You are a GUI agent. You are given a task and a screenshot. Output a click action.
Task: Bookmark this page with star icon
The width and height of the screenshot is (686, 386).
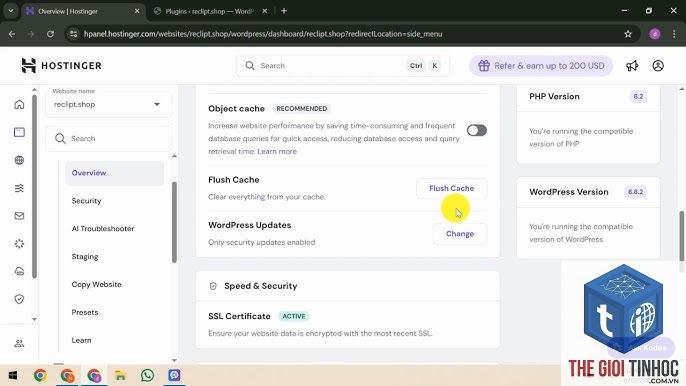click(628, 34)
